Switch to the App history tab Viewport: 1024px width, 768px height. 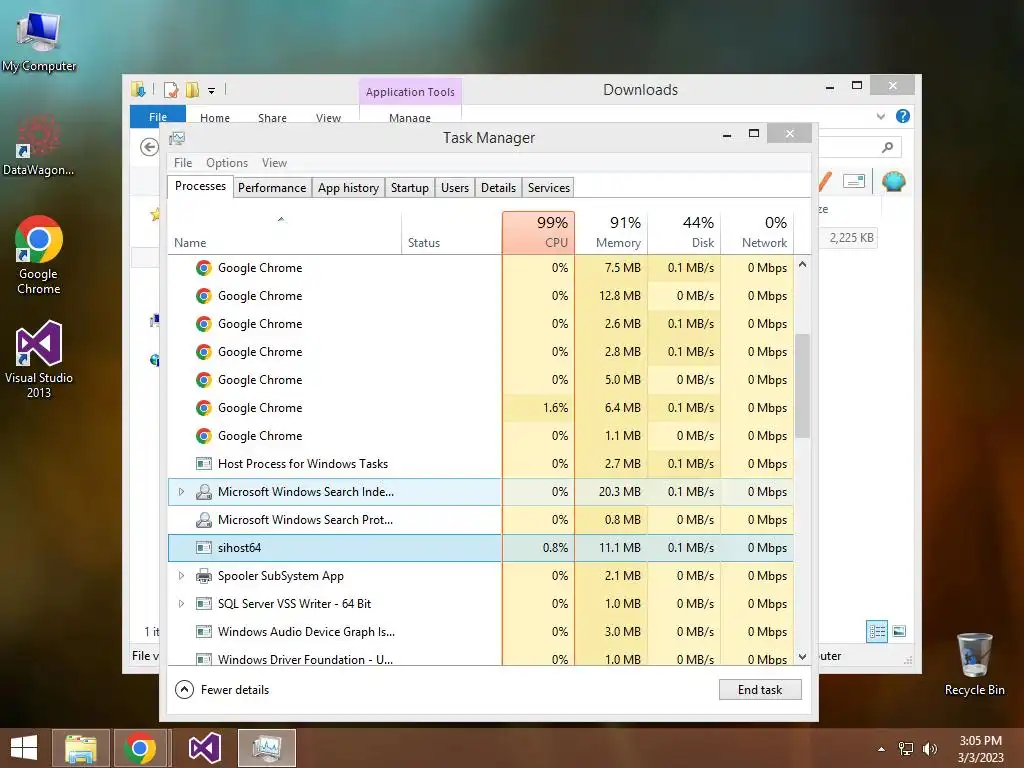coord(348,187)
